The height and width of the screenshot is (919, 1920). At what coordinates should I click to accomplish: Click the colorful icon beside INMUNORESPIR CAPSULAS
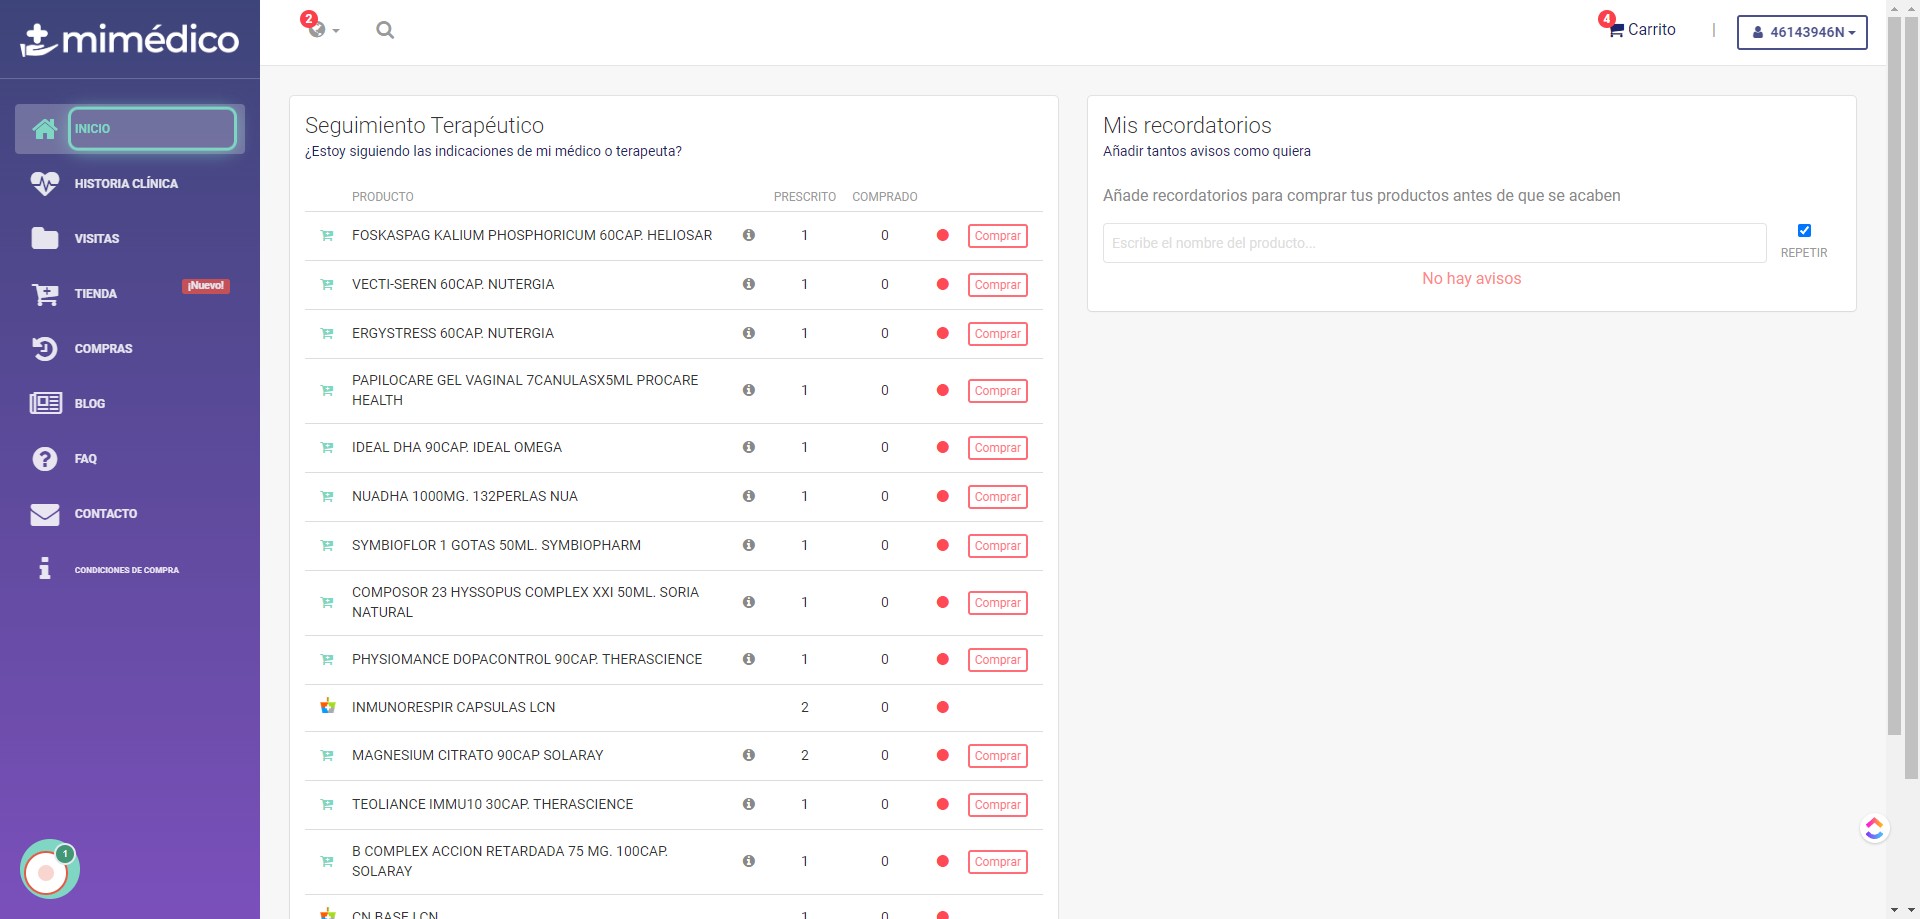click(327, 706)
